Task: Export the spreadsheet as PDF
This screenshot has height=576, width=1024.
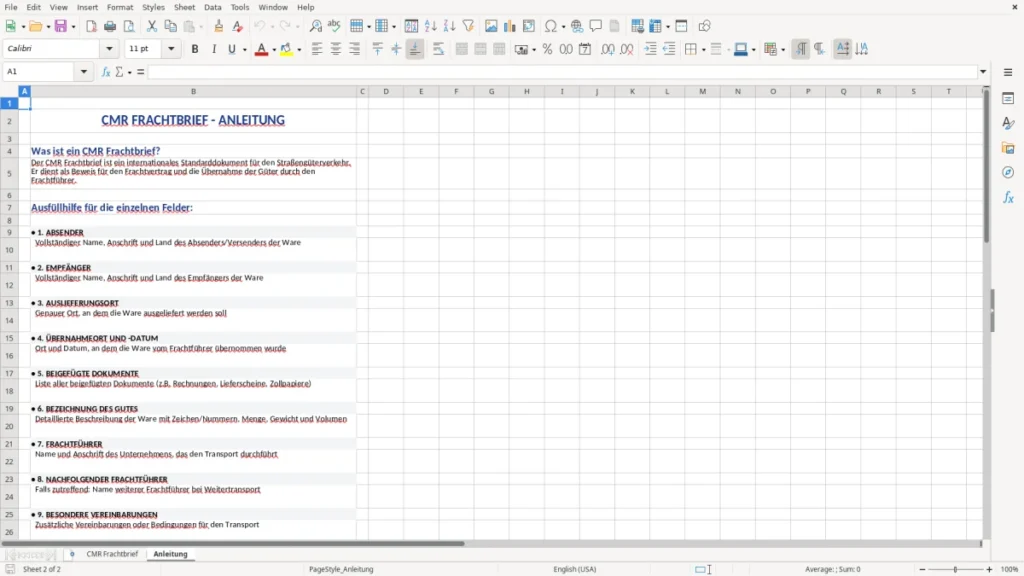Action: [91, 26]
